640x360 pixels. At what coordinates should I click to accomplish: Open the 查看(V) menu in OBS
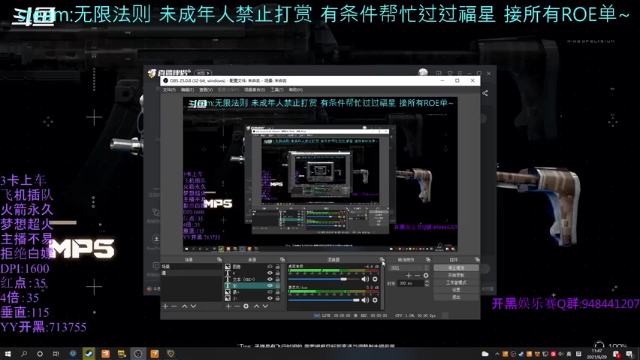click(206, 90)
